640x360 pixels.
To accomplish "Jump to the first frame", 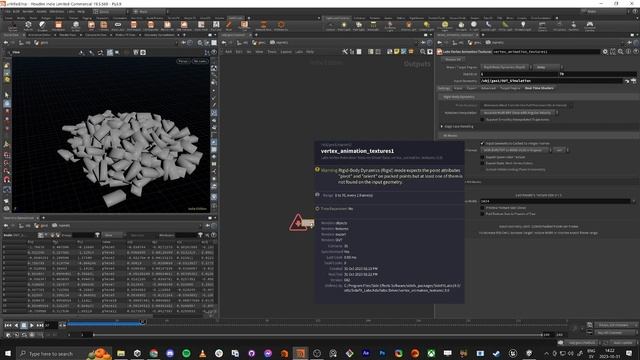I will click(x=8, y=325).
